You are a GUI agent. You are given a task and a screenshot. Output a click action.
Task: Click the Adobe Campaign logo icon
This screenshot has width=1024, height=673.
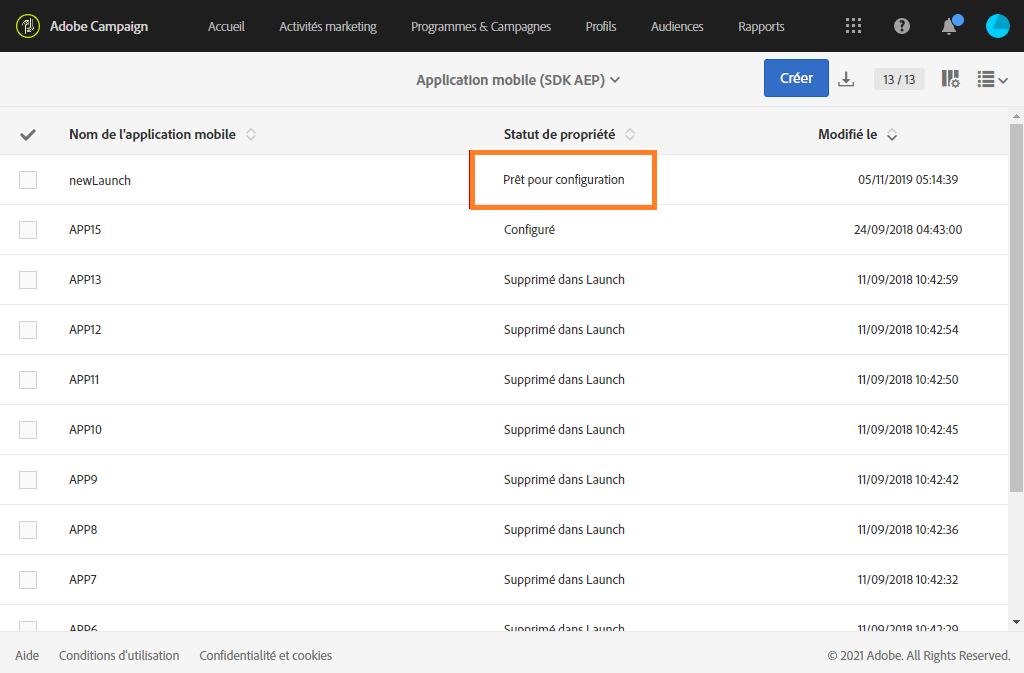click(x=28, y=26)
